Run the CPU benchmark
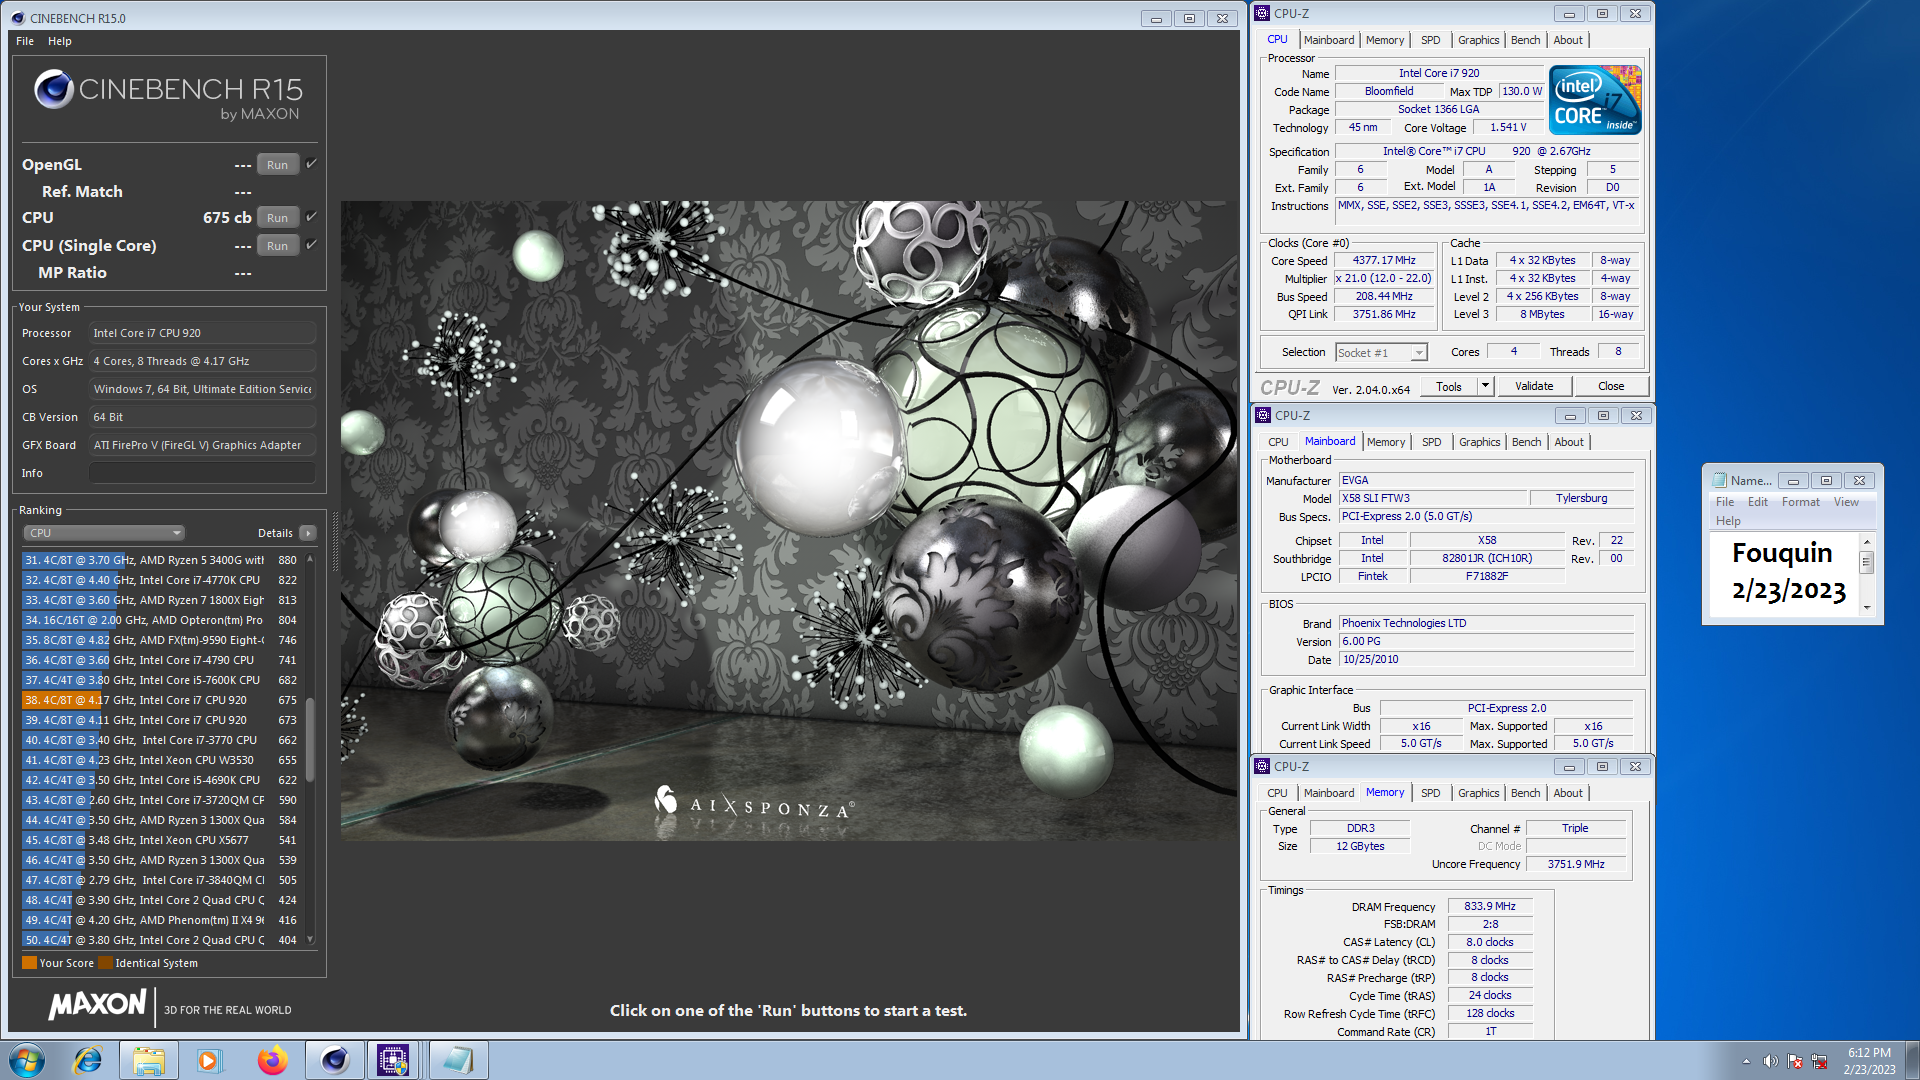 click(x=277, y=218)
